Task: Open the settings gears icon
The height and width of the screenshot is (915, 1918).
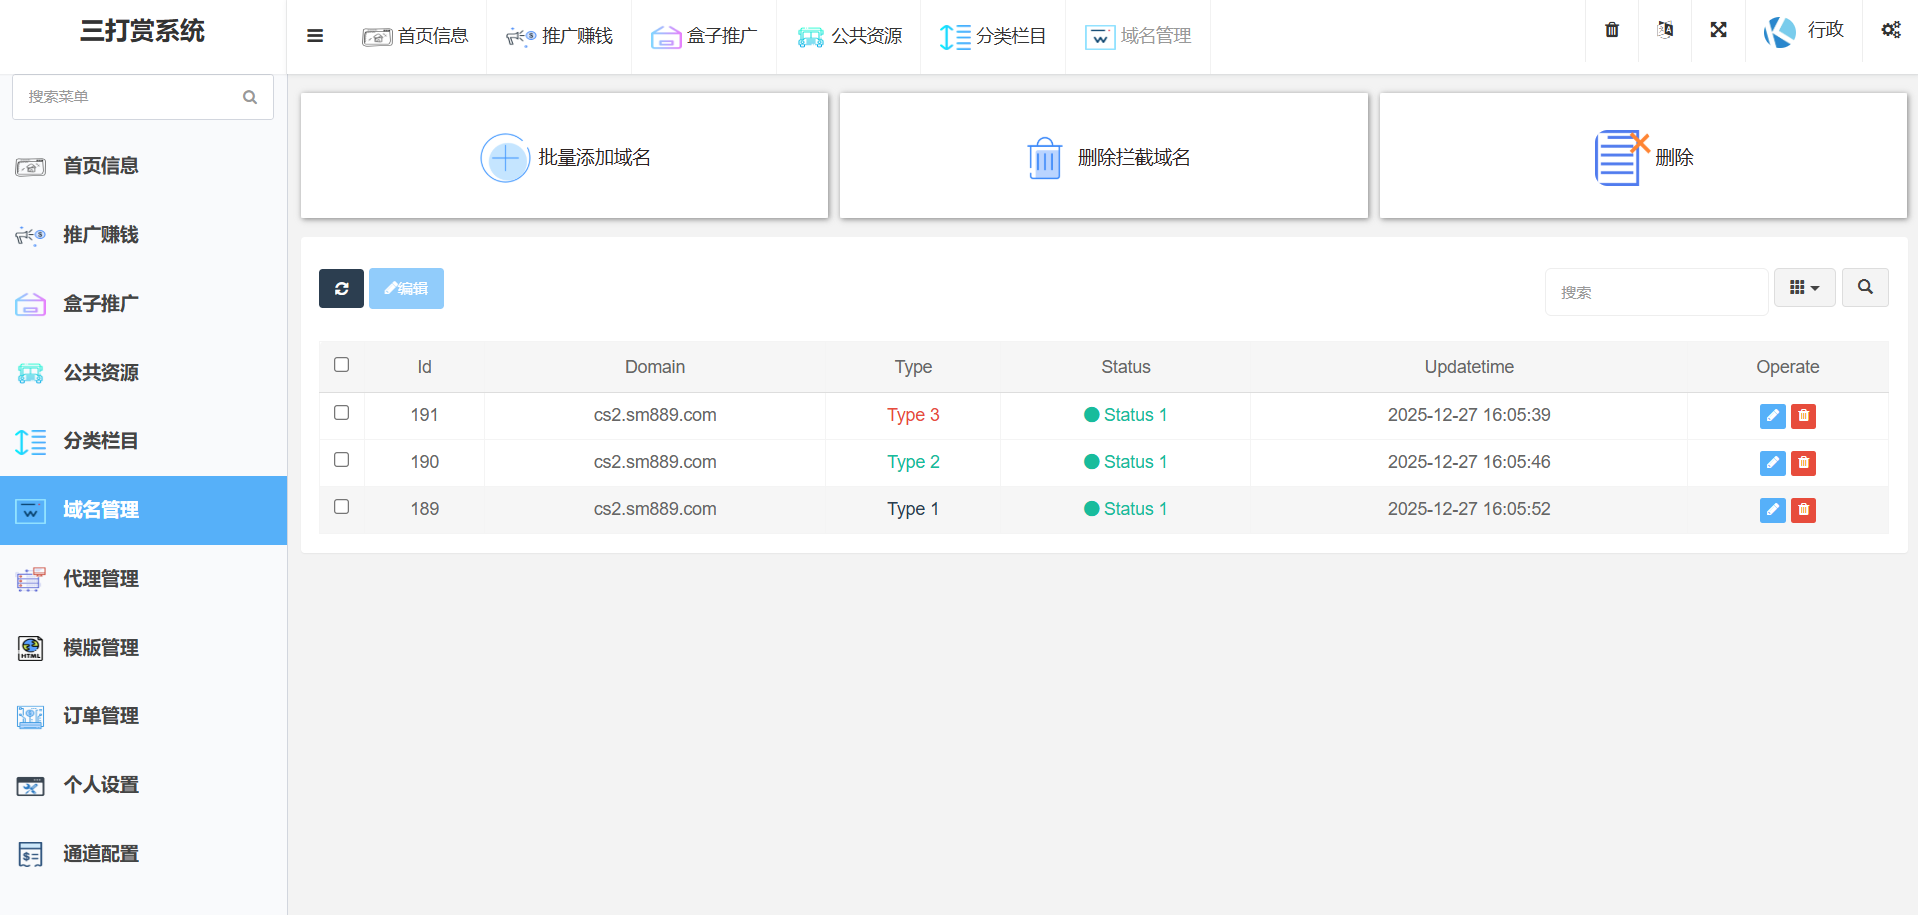Action: [1890, 30]
